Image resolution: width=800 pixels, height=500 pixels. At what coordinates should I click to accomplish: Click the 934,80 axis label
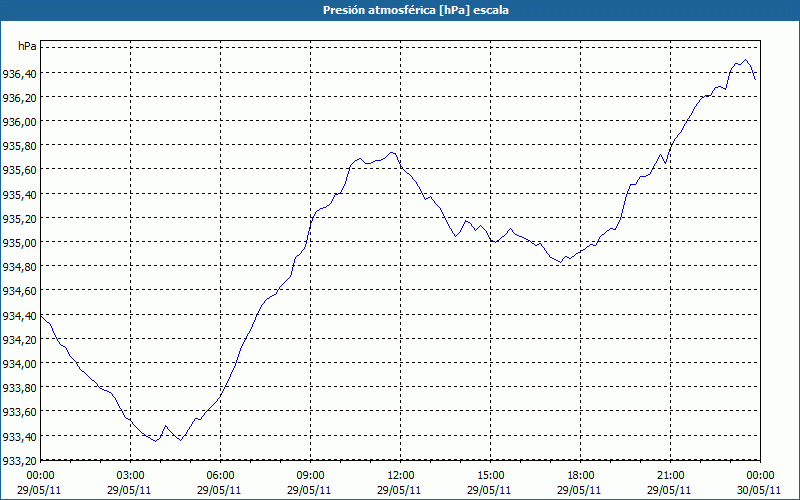(x=19, y=268)
